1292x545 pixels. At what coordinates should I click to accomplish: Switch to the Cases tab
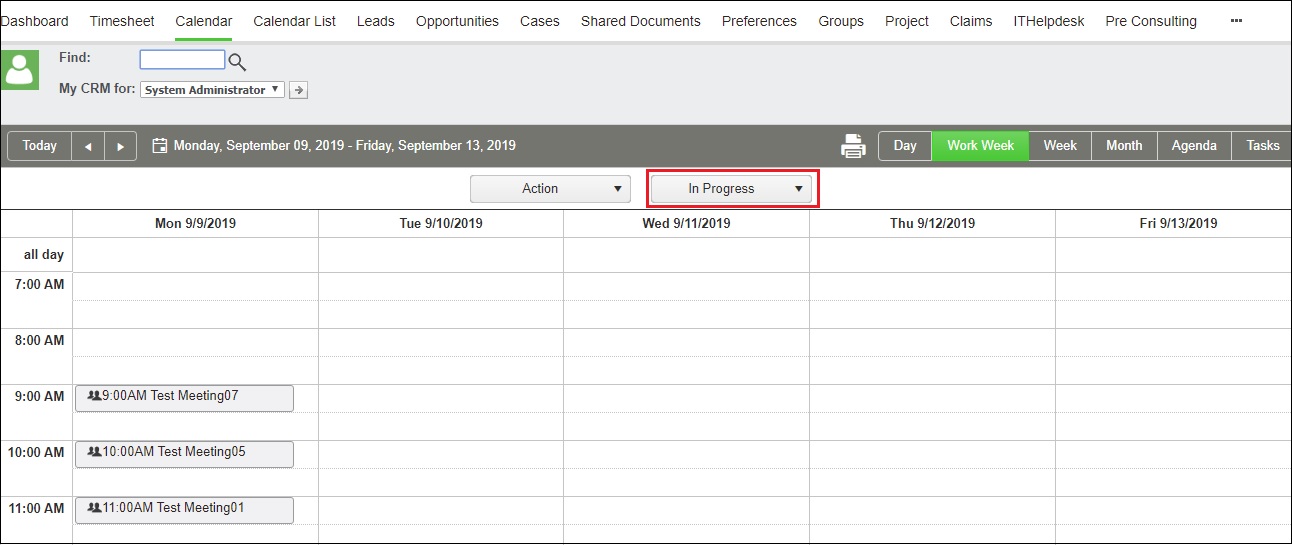click(540, 21)
